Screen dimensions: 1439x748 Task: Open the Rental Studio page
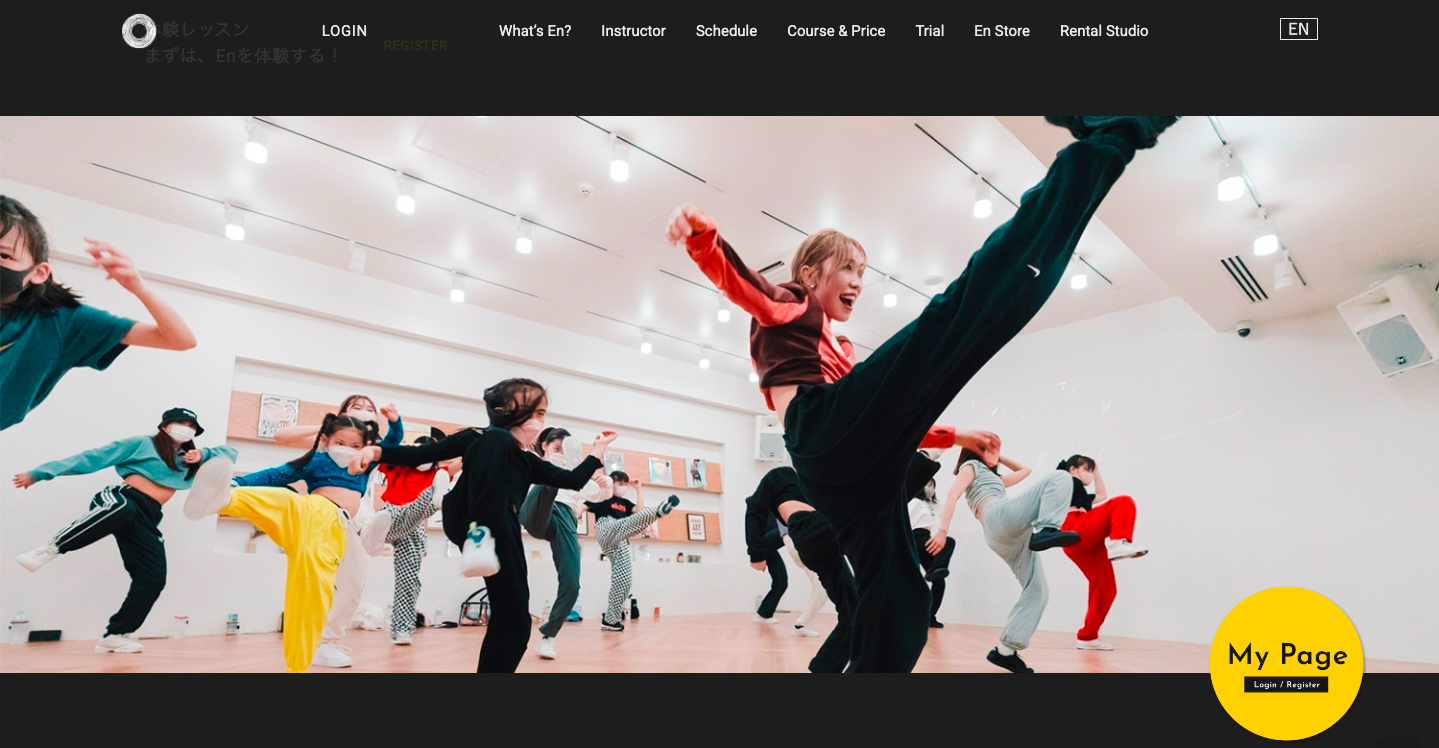point(1103,31)
